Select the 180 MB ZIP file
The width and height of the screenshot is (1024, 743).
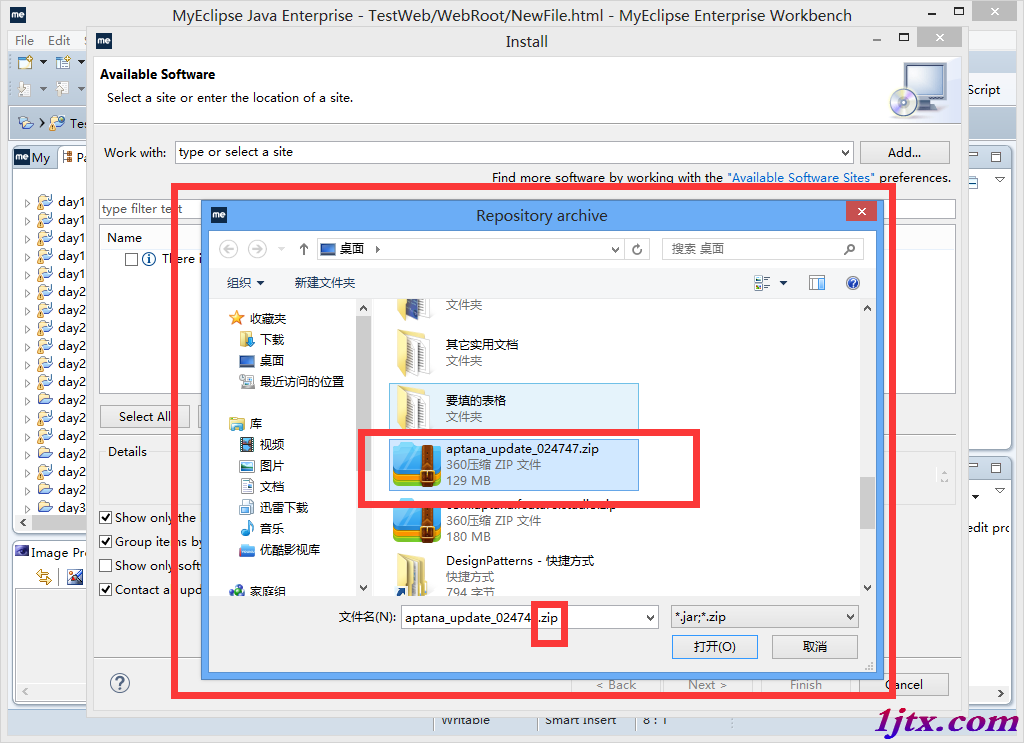pyautogui.click(x=513, y=520)
